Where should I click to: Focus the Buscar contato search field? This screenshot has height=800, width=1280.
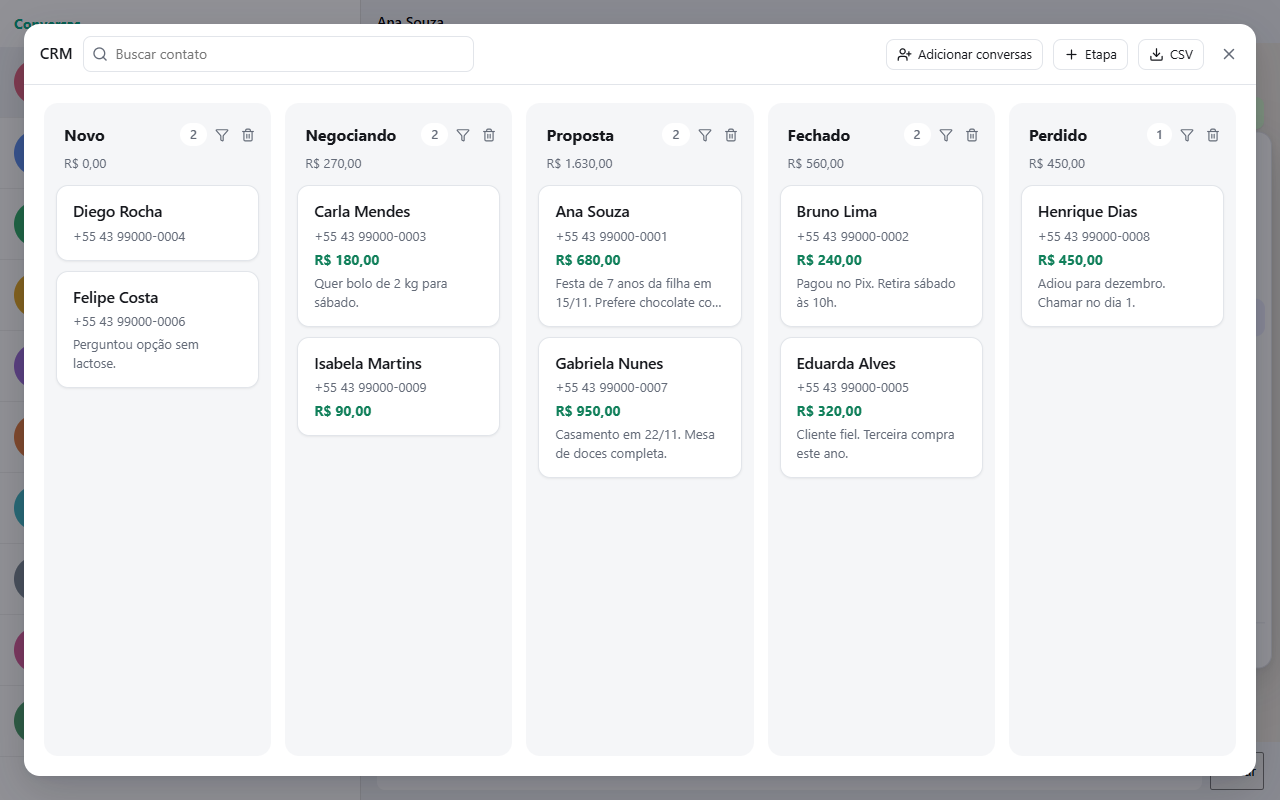tap(278, 54)
